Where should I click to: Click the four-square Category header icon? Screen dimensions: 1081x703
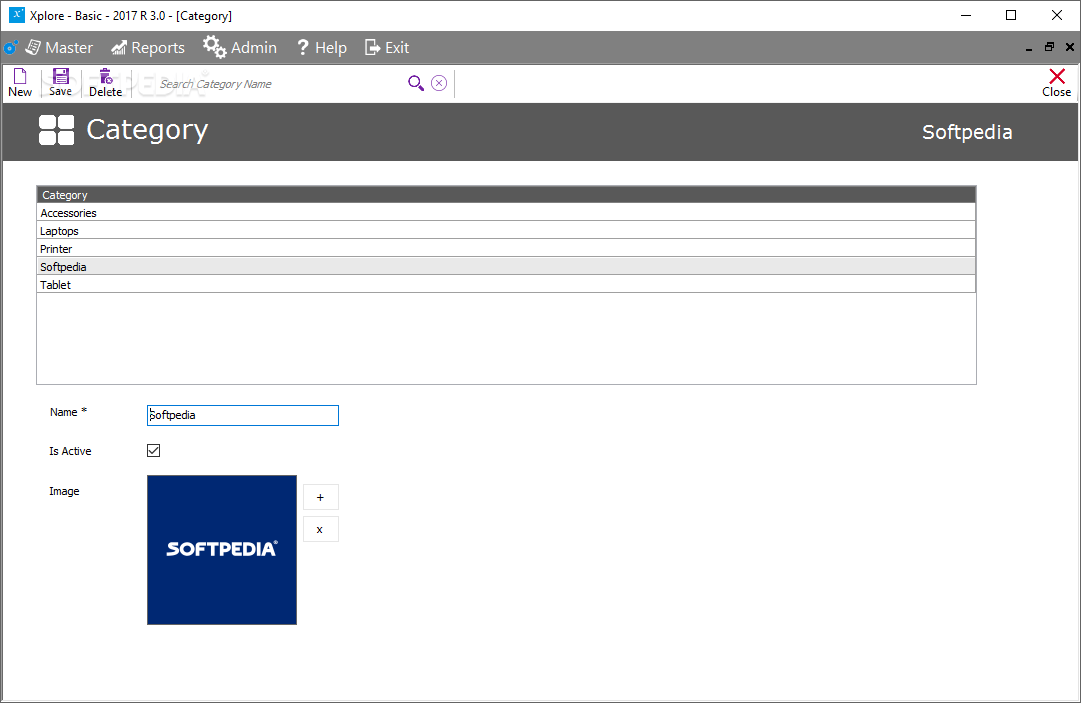coord(57,130)
